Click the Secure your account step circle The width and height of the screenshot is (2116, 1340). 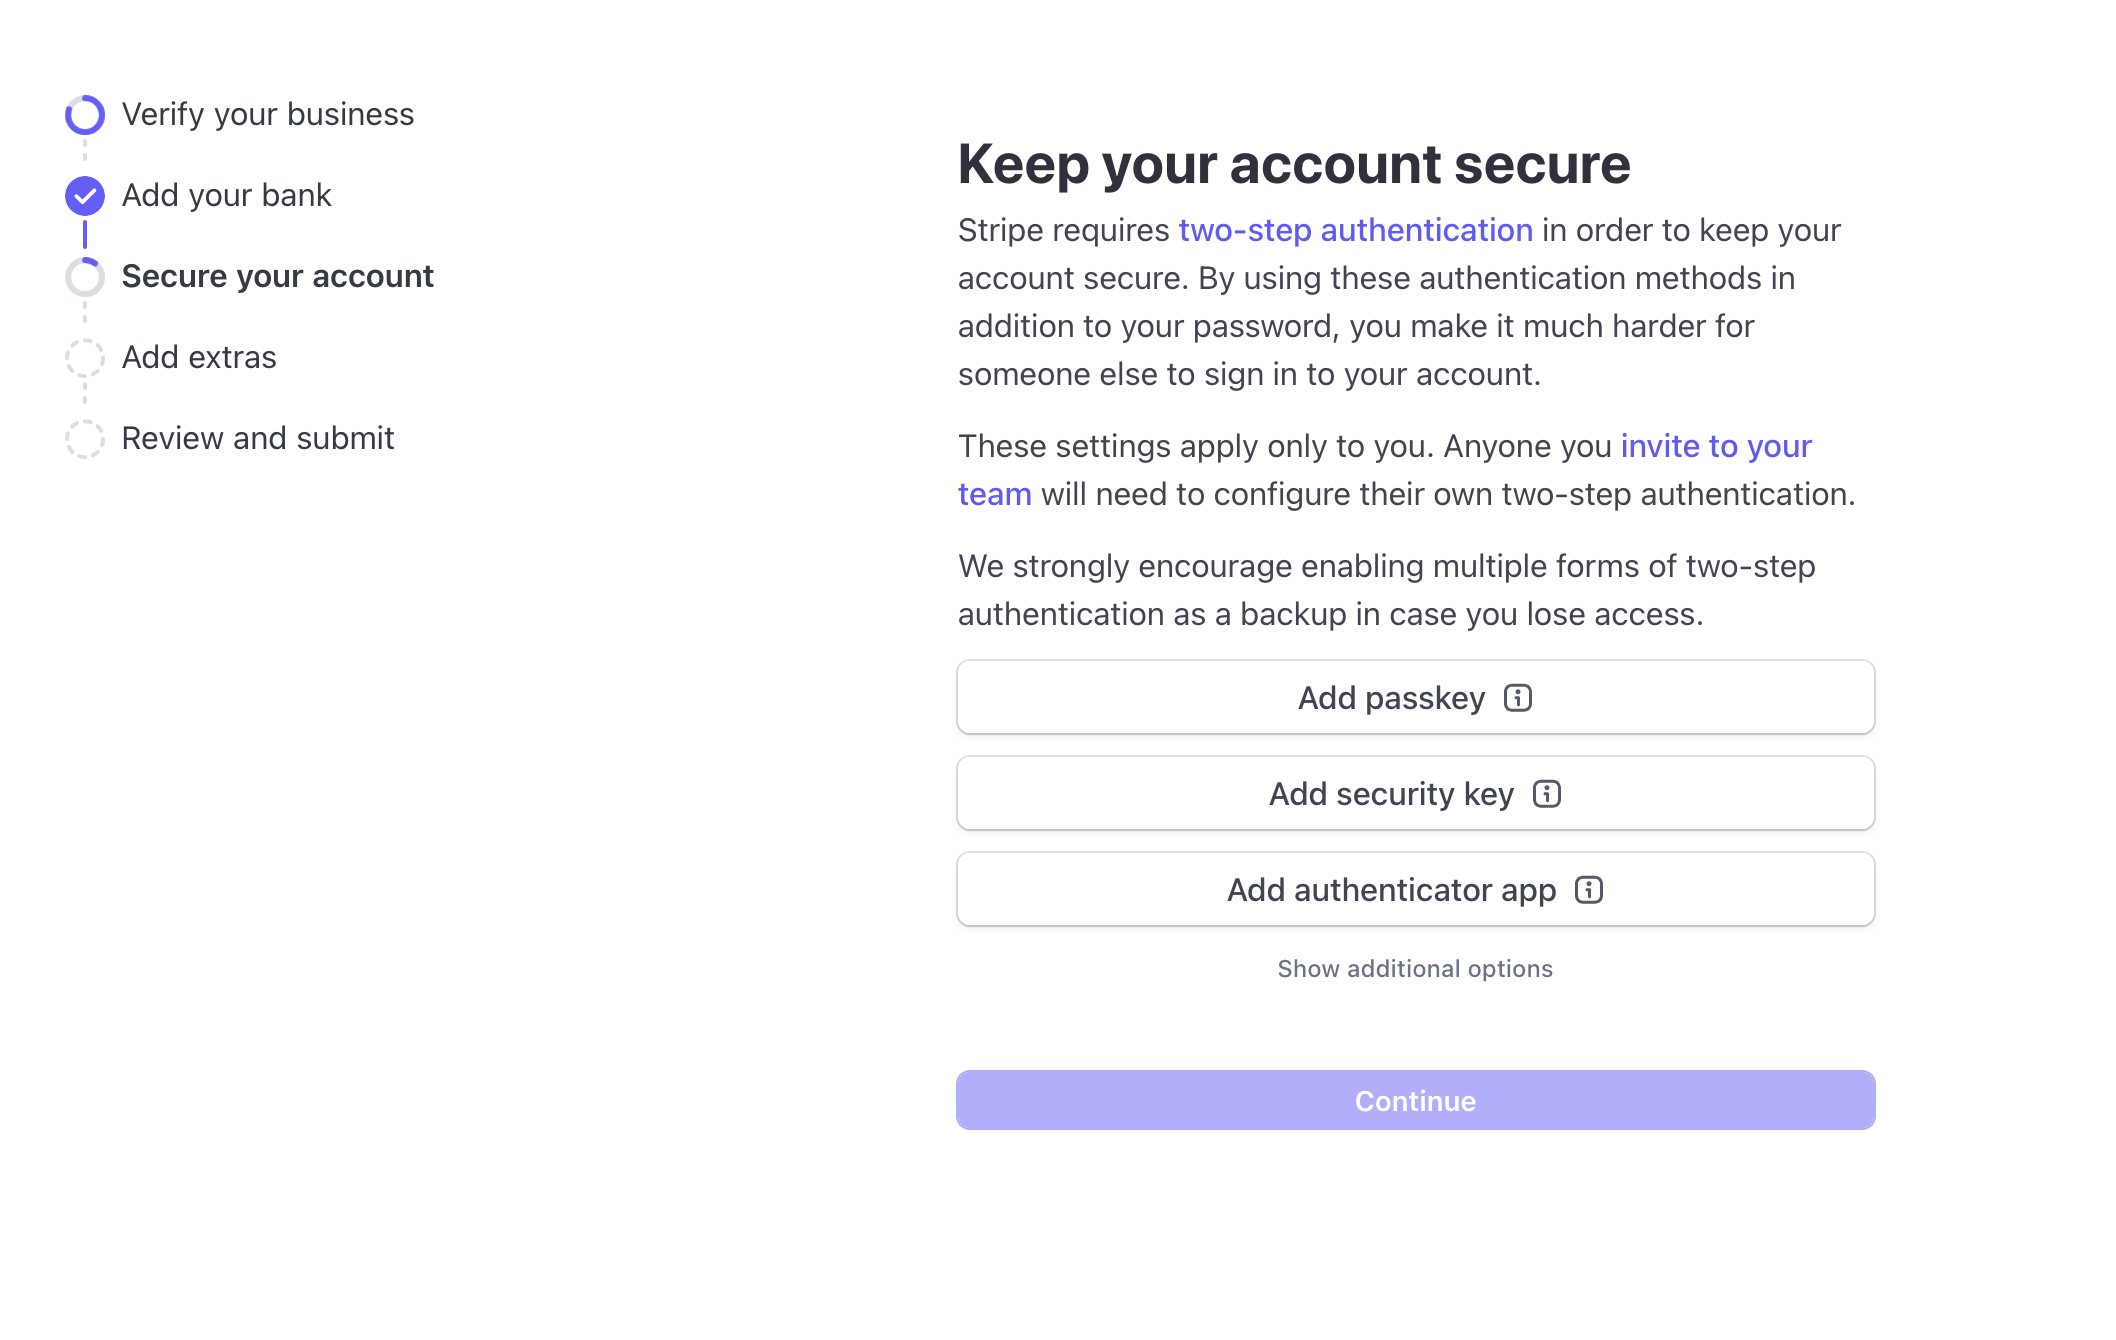[x=85, y=277]
